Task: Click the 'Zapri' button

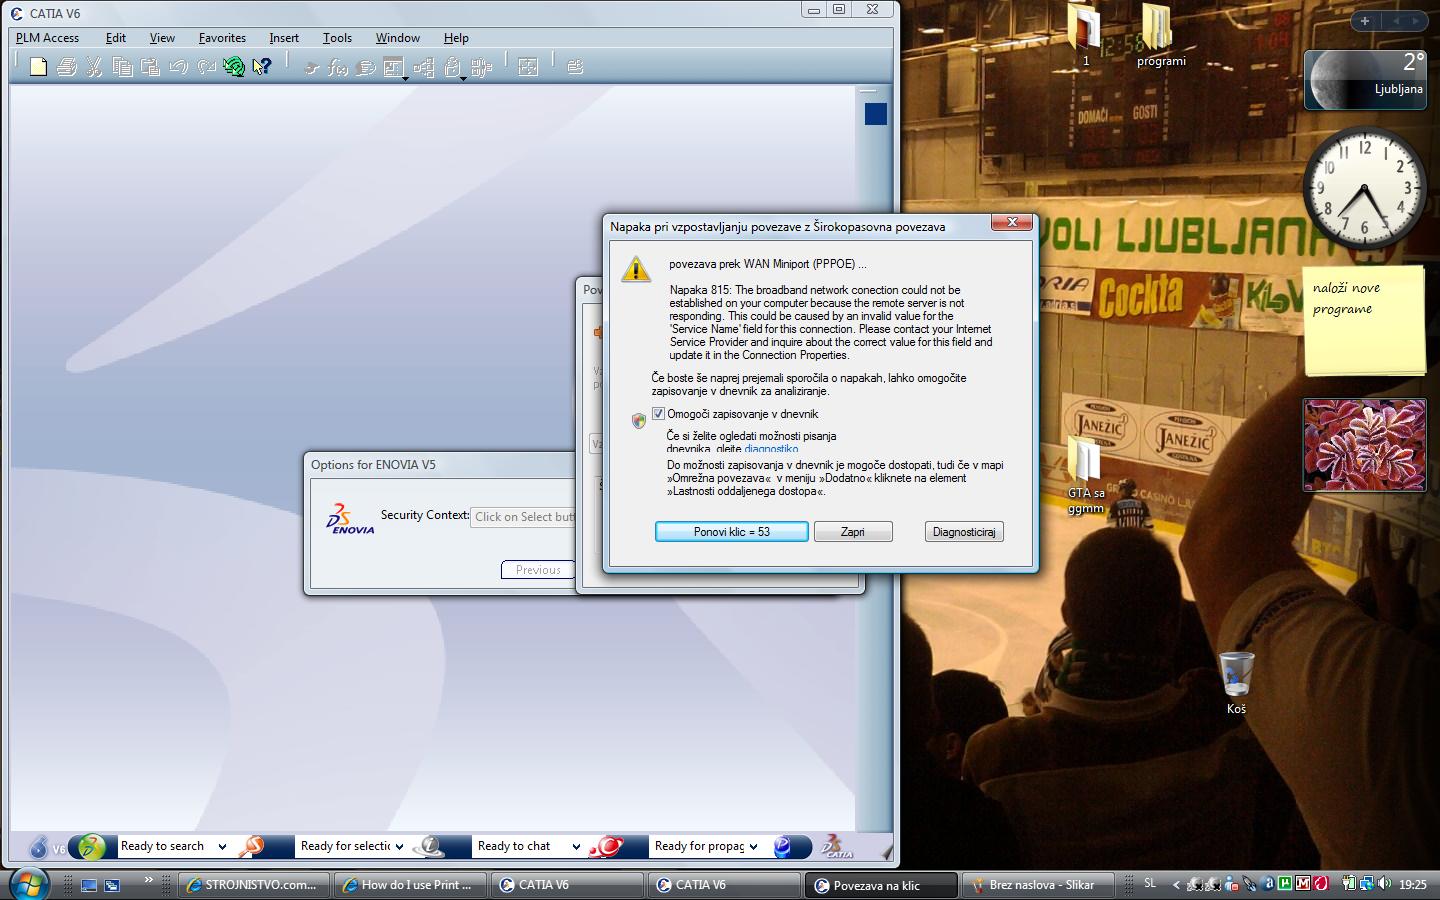Action: [x=853, y=532]
